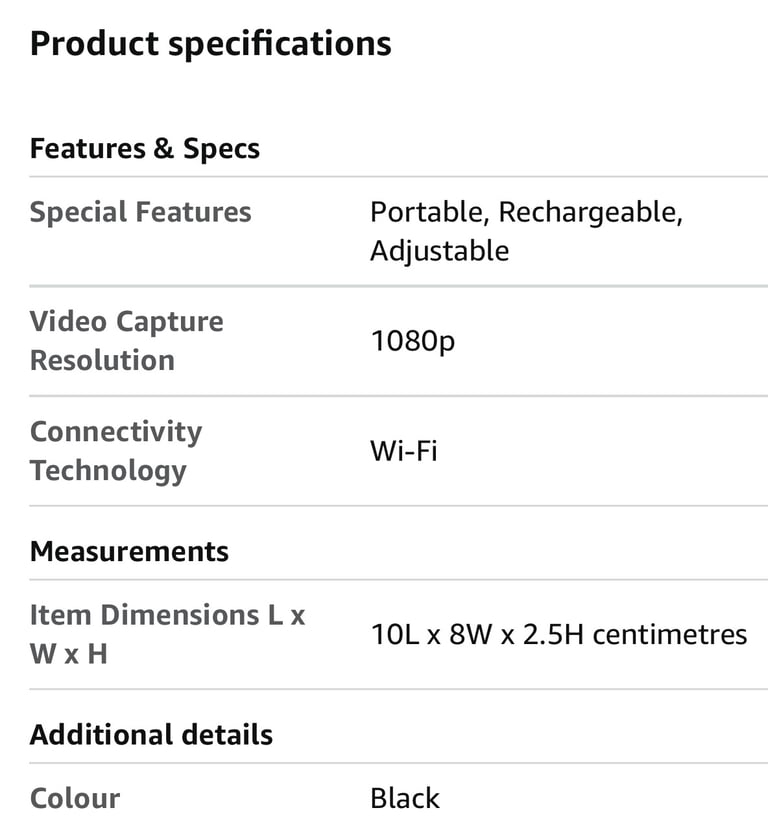
Task: Click the word Portable in Special Features
Action: click(x=427, y=212)
